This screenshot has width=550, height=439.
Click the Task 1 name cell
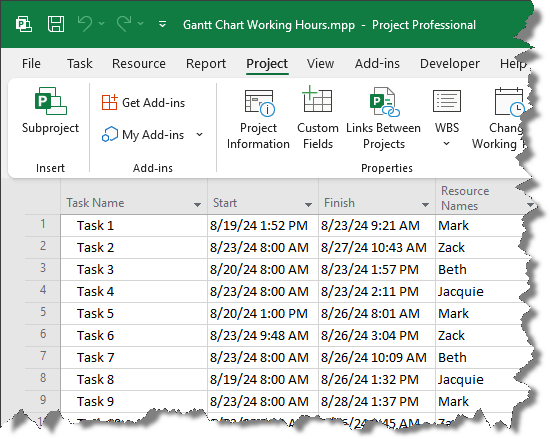(134, 225)
